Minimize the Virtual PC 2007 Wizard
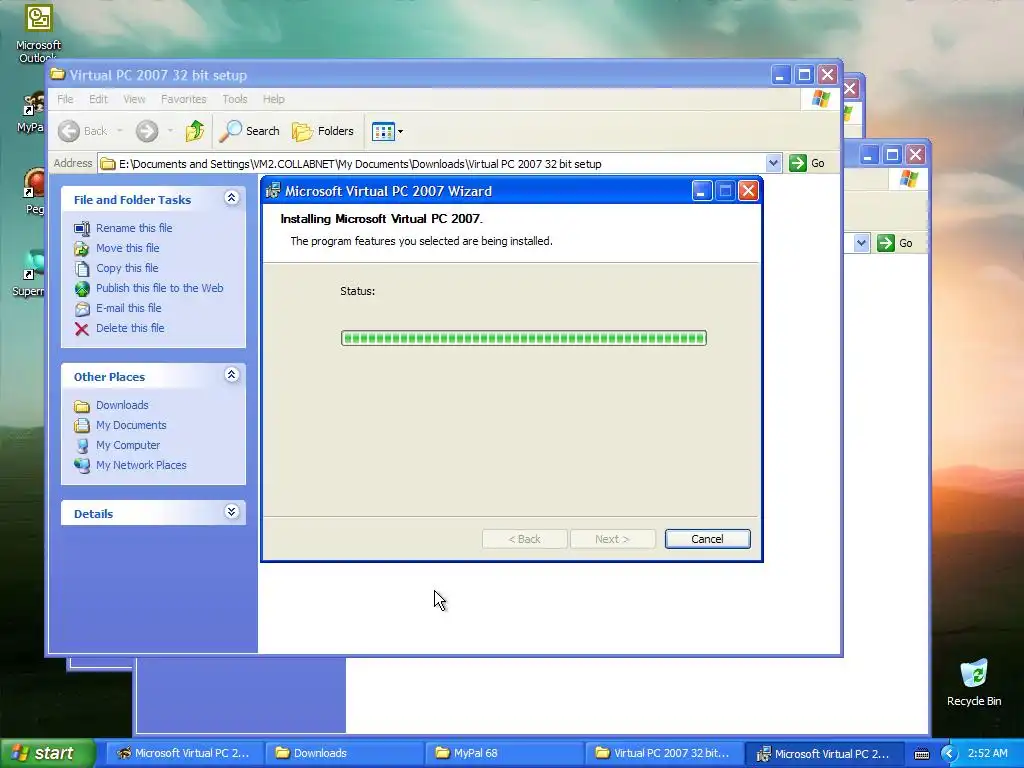1024x768 pixels. click(x=701, y=191)
